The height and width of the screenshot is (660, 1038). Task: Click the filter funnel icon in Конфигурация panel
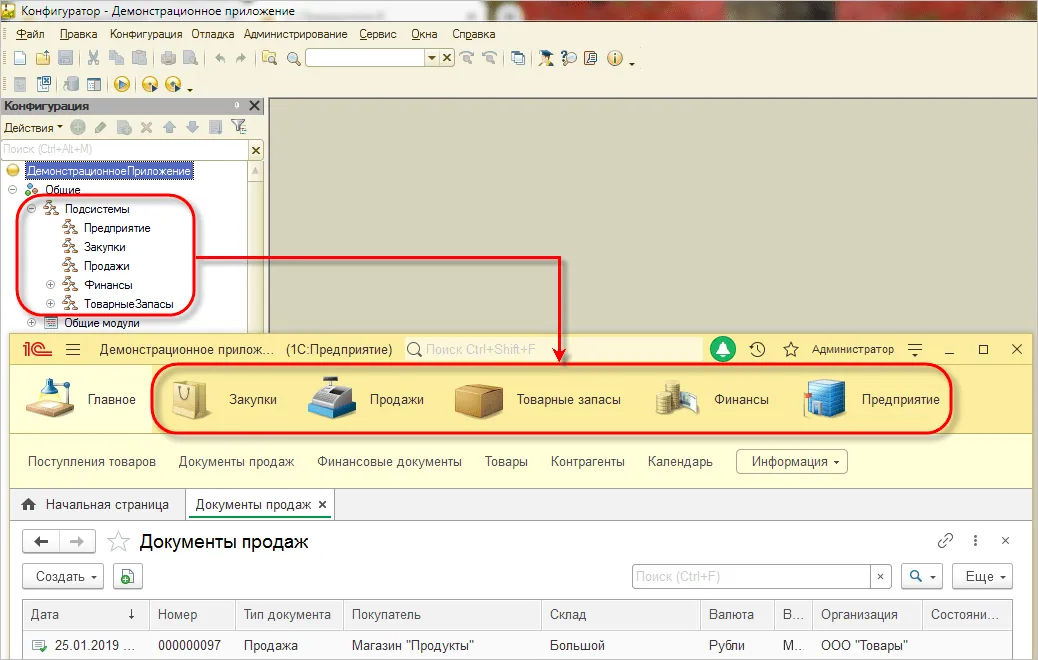point(238,126)
